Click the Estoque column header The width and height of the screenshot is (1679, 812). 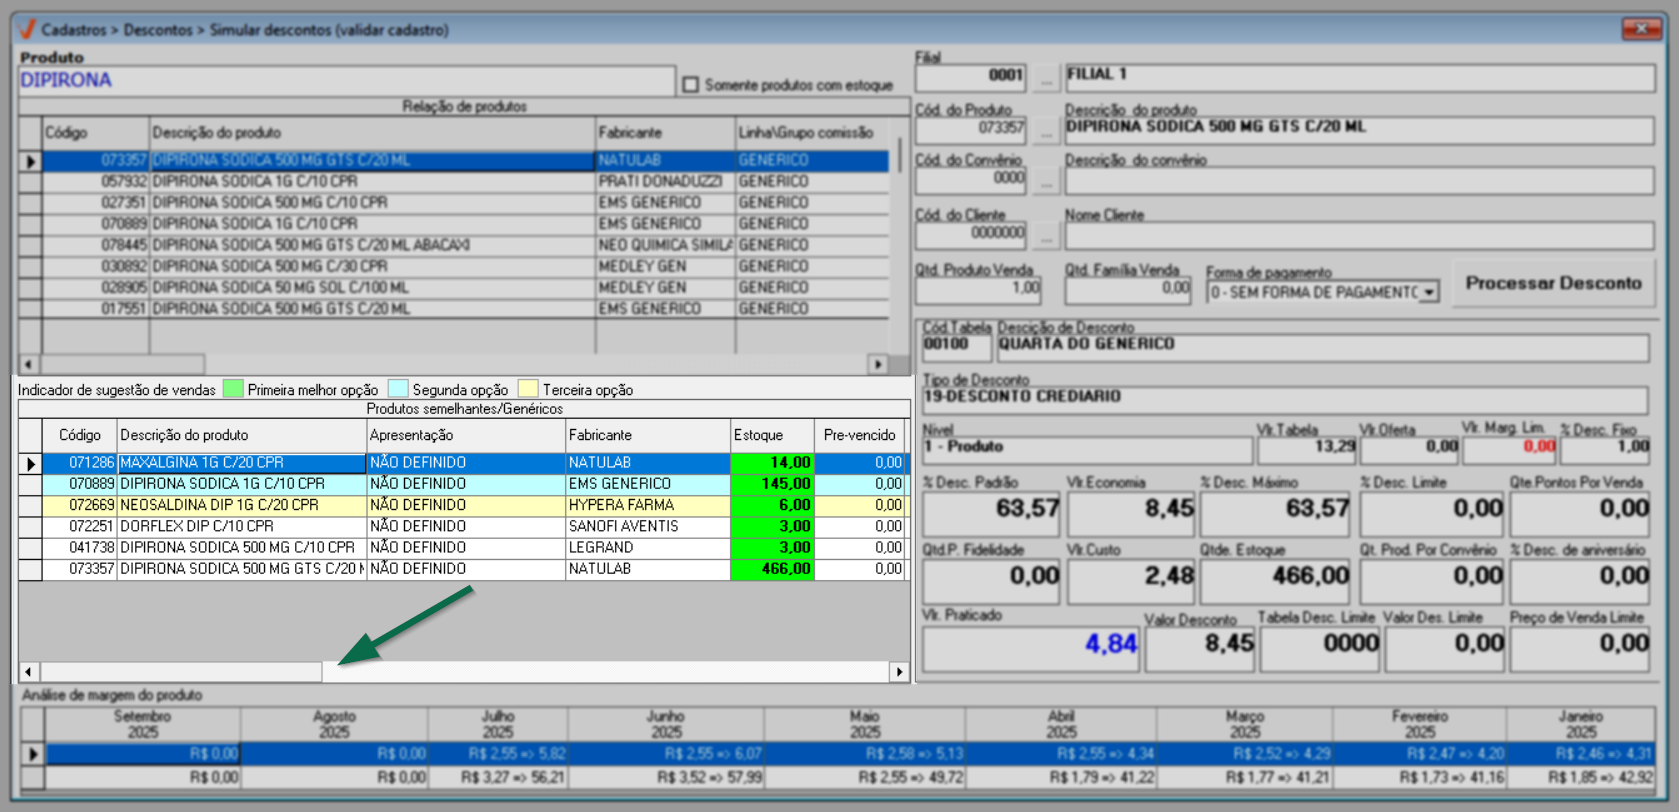pyautogui.click(x=771, y=435)
